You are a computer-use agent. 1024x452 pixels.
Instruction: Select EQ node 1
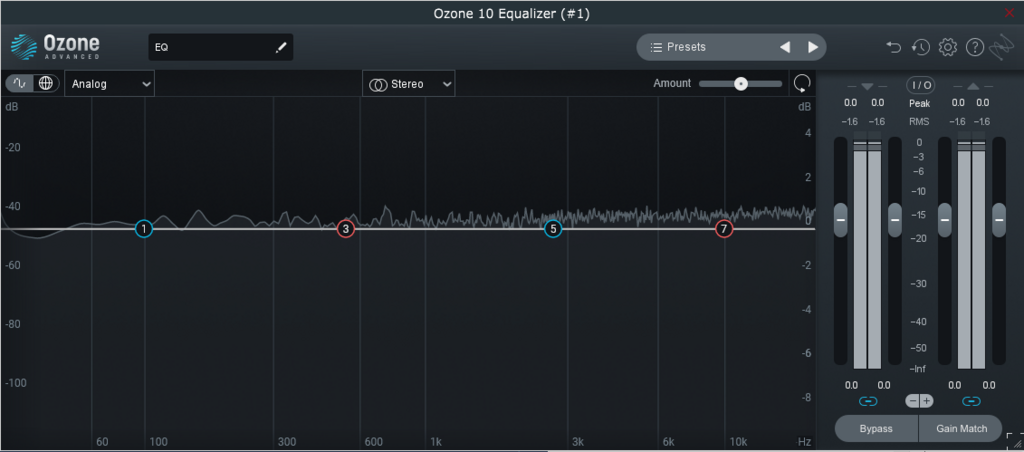point(144,229)
